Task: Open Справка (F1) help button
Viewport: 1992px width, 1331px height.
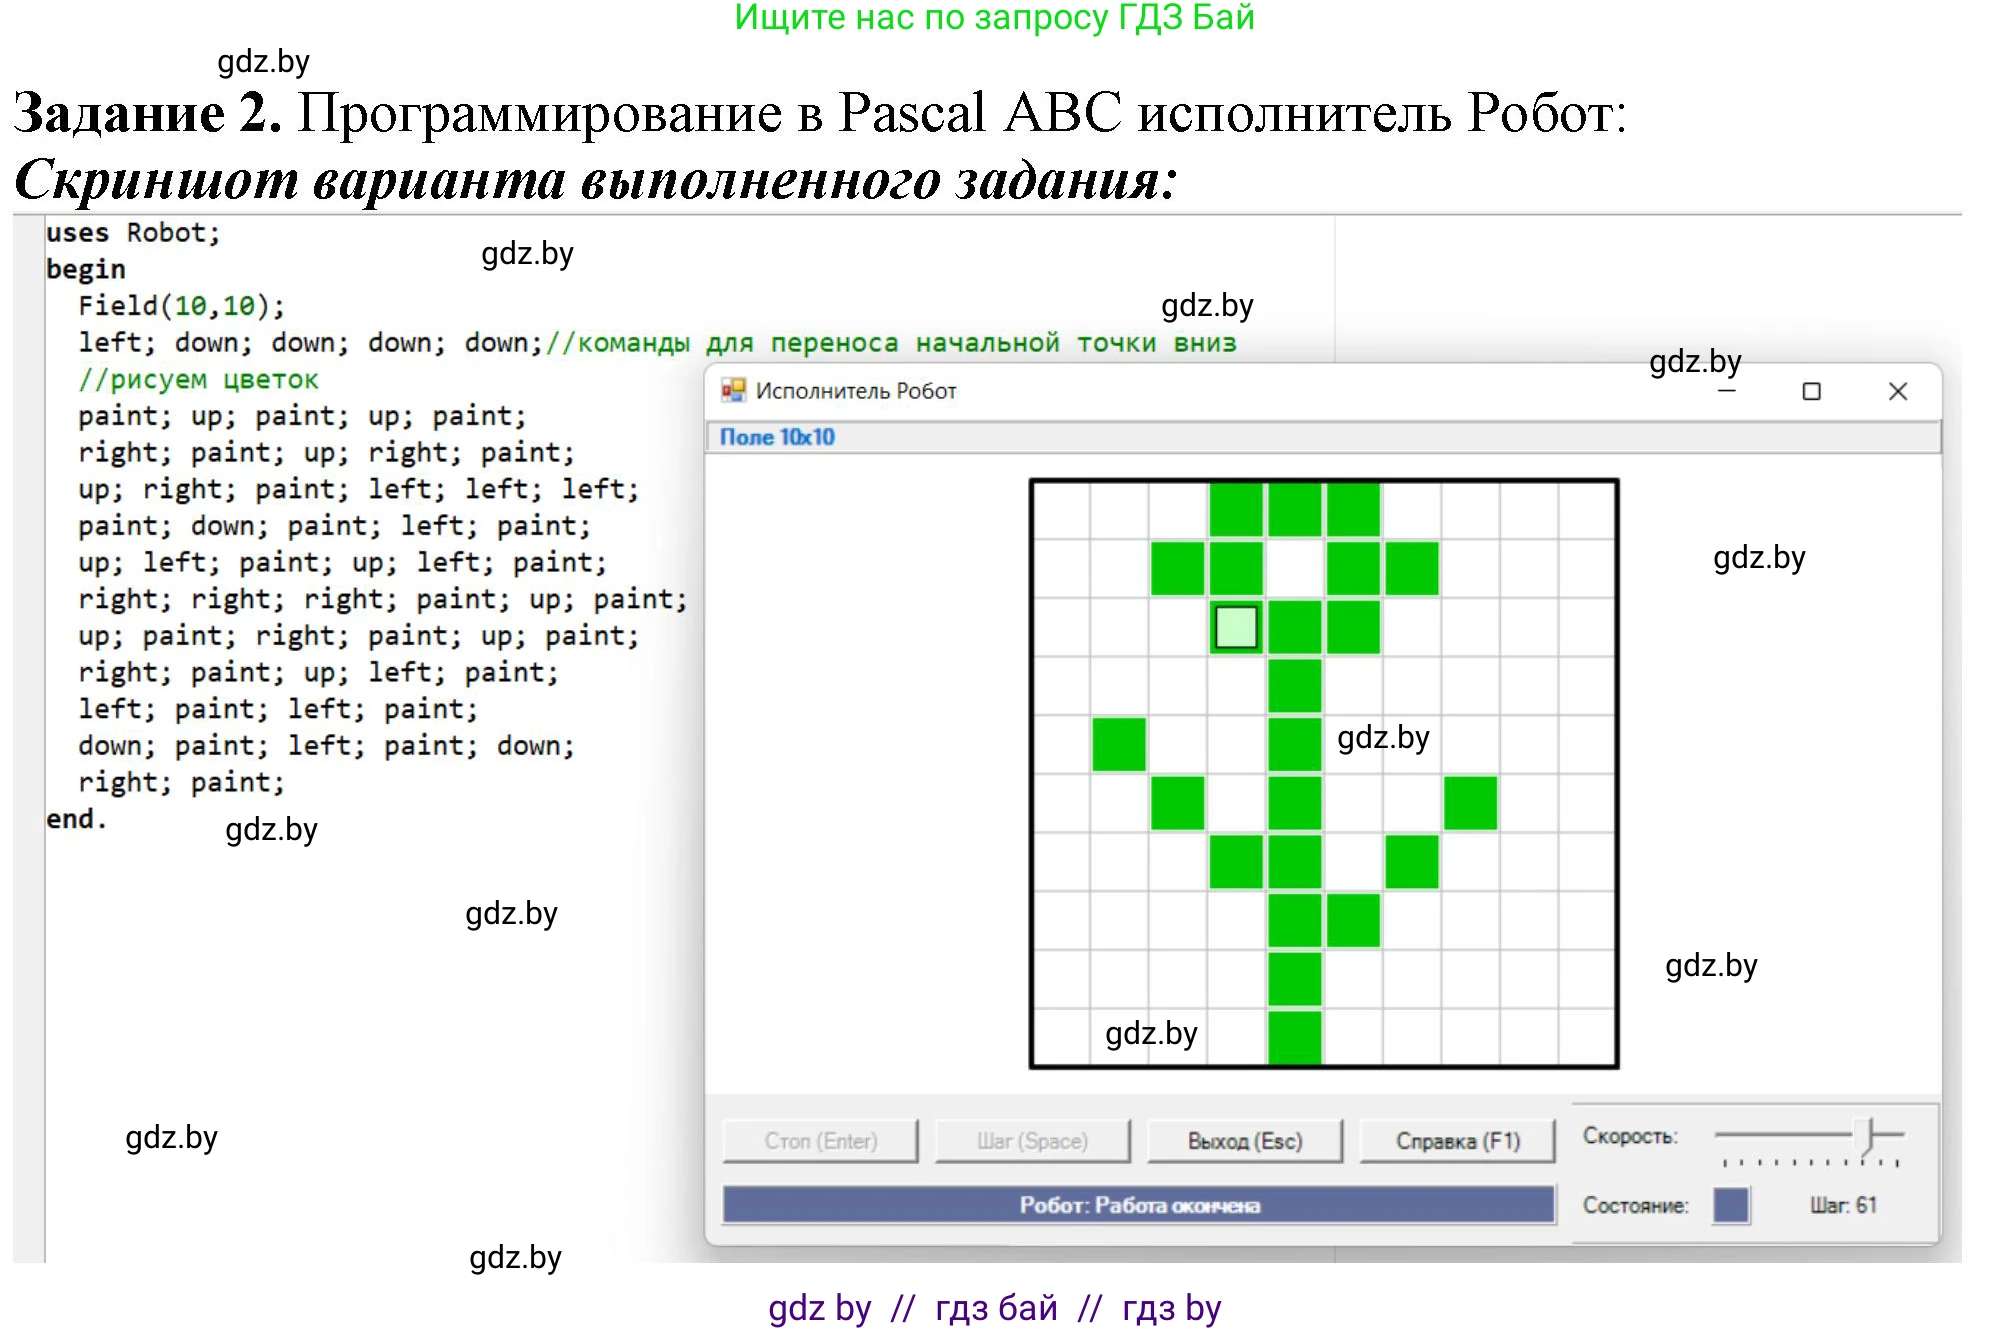Action: click(x=1457, y=1141)
